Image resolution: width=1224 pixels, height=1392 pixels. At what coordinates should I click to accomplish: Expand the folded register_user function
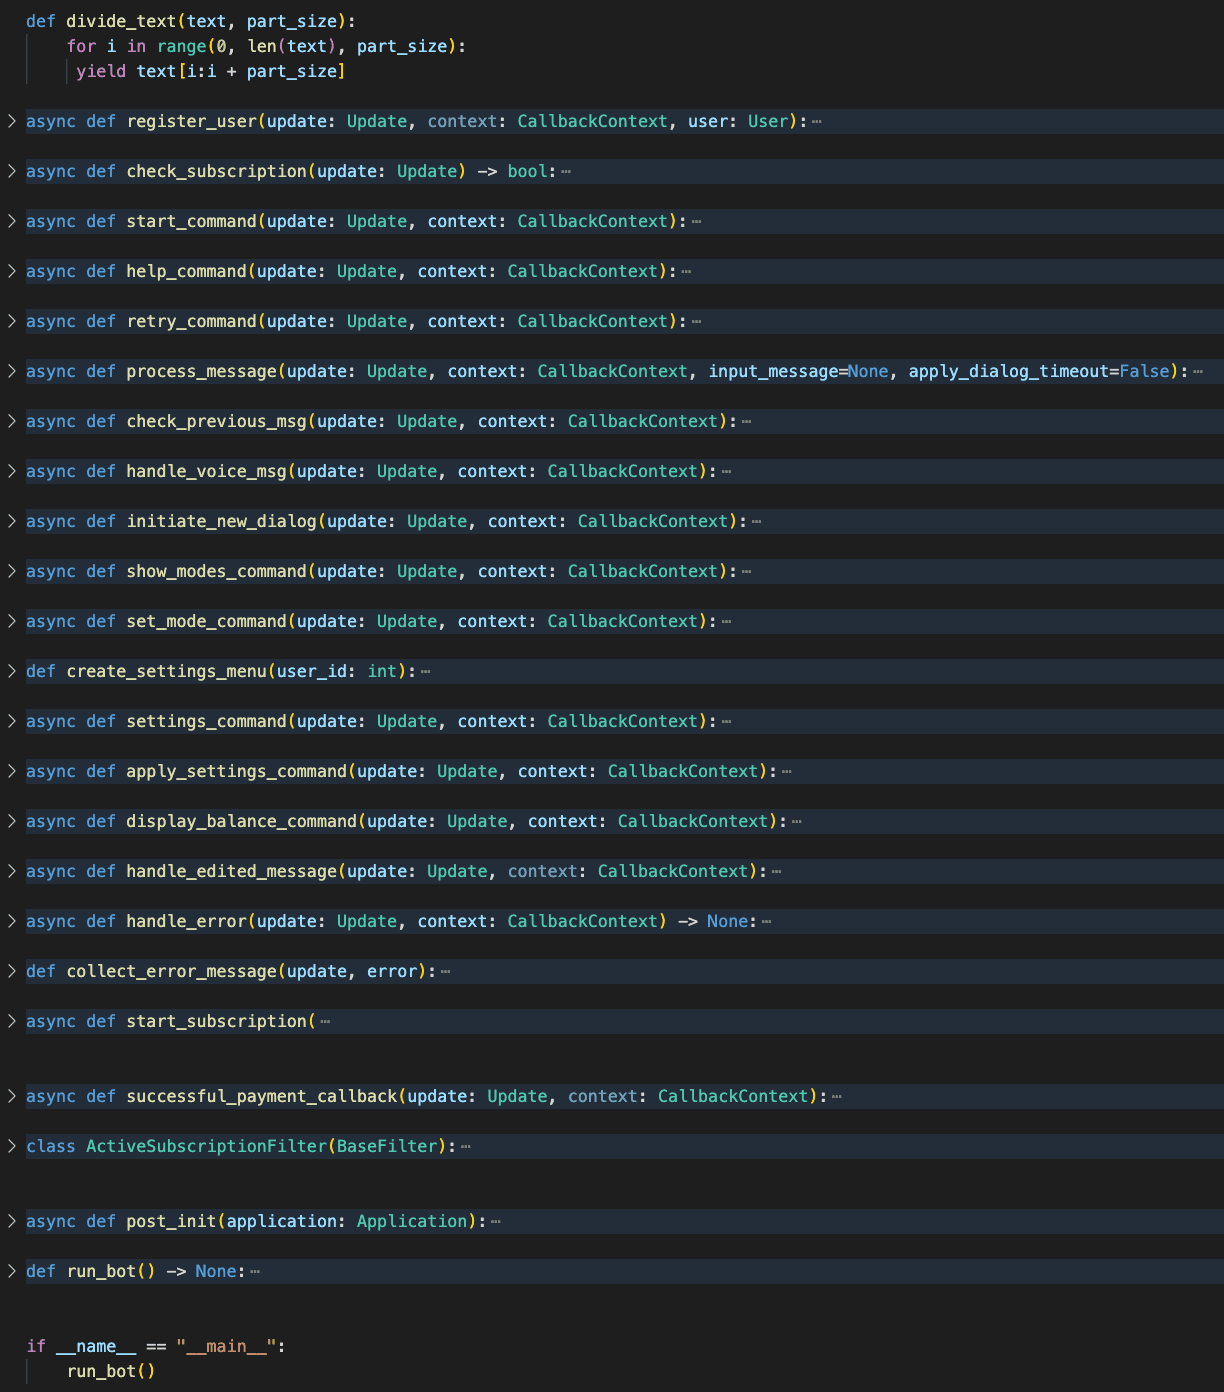12,121
